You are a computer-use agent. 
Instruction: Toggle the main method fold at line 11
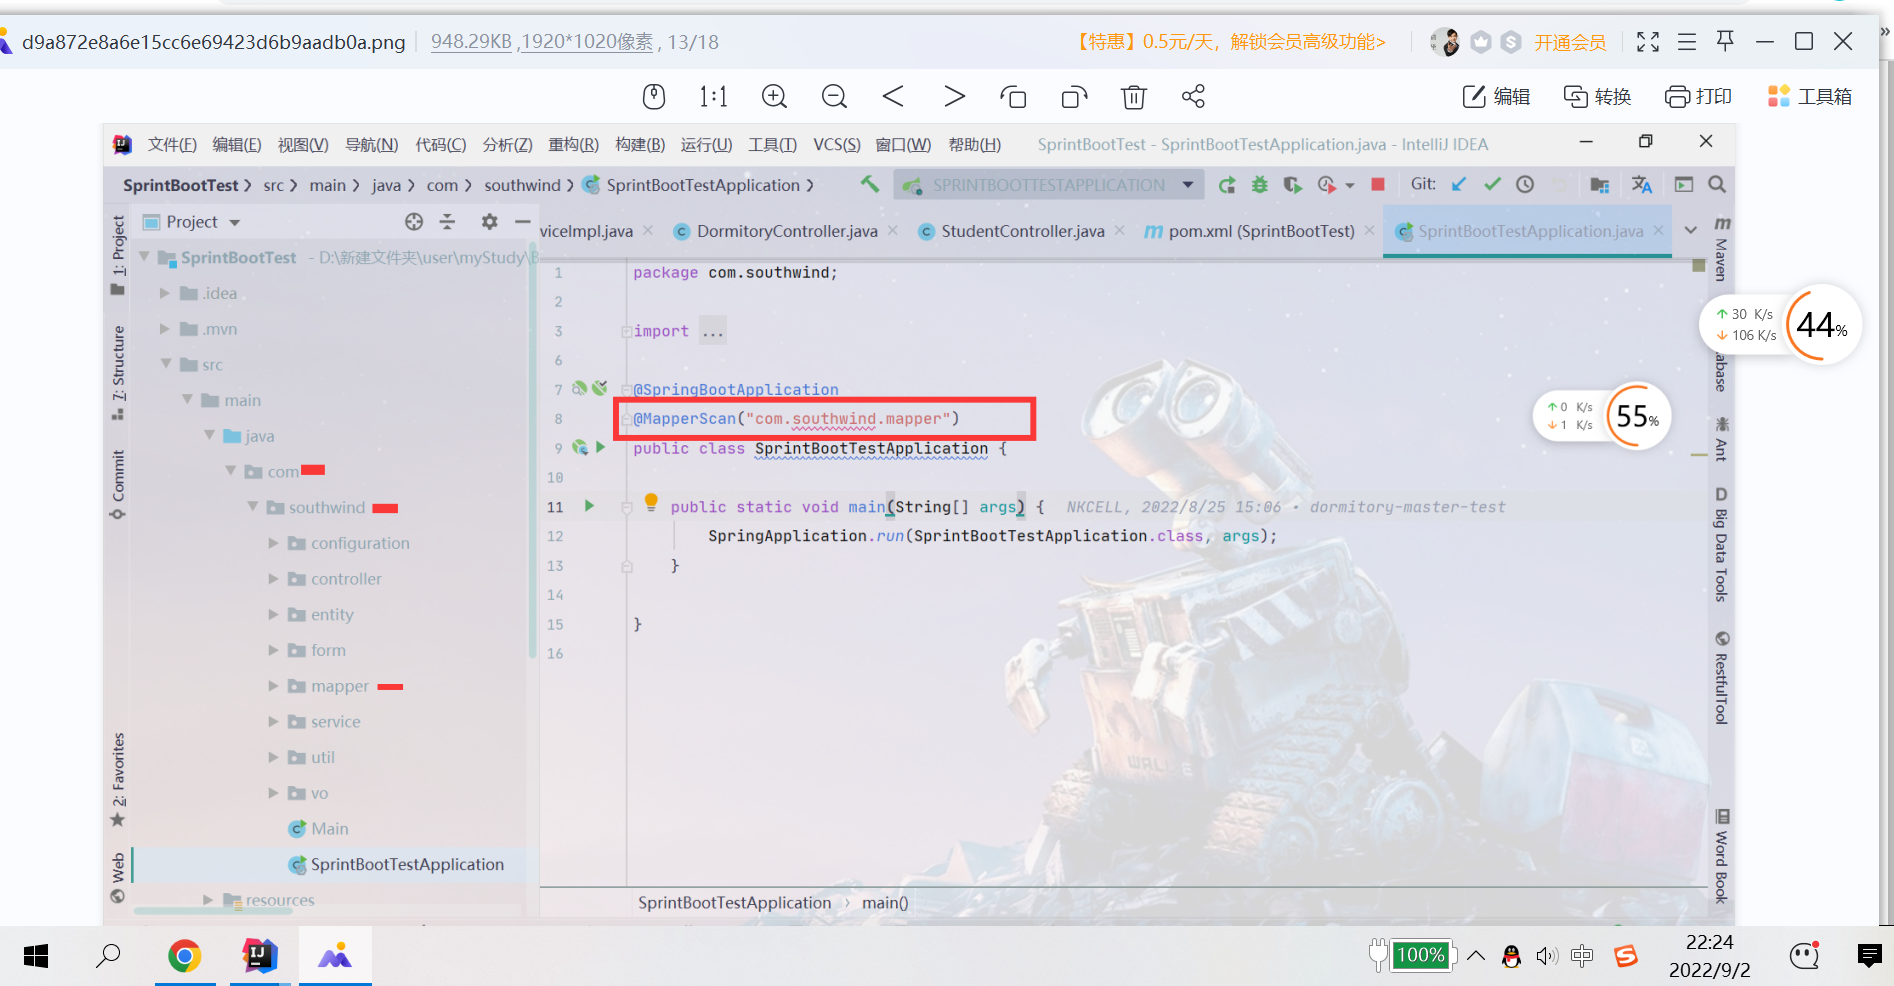(626, 507)
